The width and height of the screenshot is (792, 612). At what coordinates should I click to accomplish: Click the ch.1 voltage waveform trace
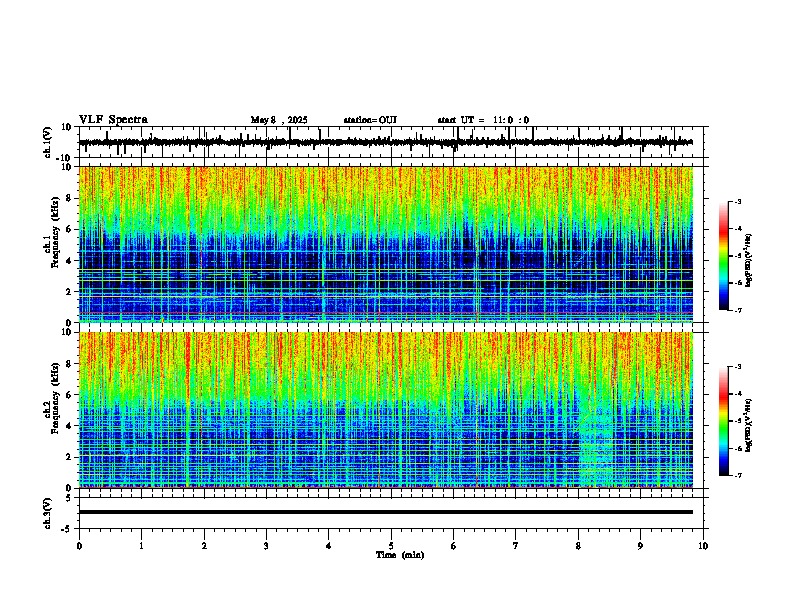tap(386, 142)
